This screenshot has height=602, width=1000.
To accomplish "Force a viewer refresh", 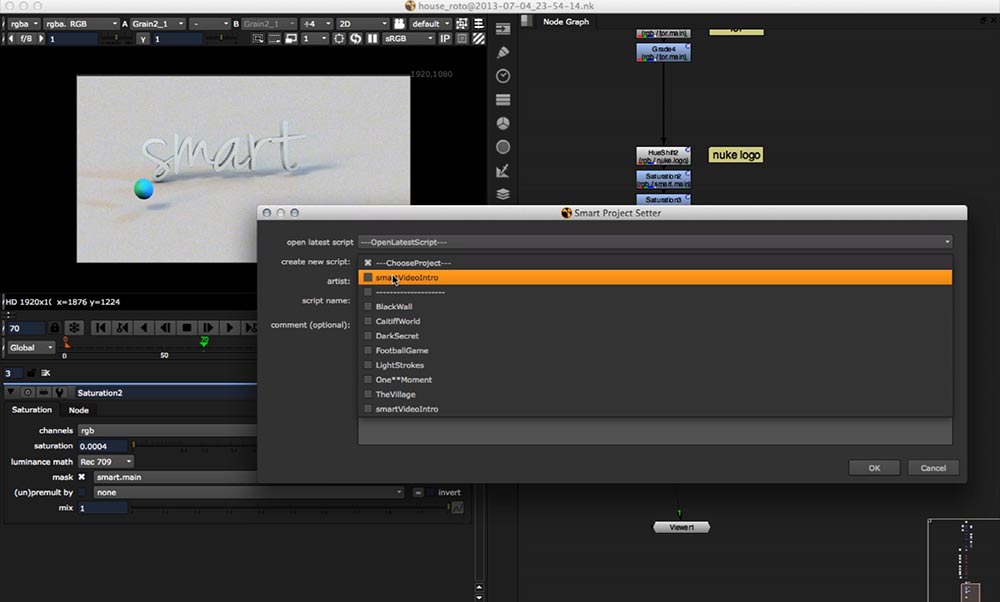I will coord(355,39).
